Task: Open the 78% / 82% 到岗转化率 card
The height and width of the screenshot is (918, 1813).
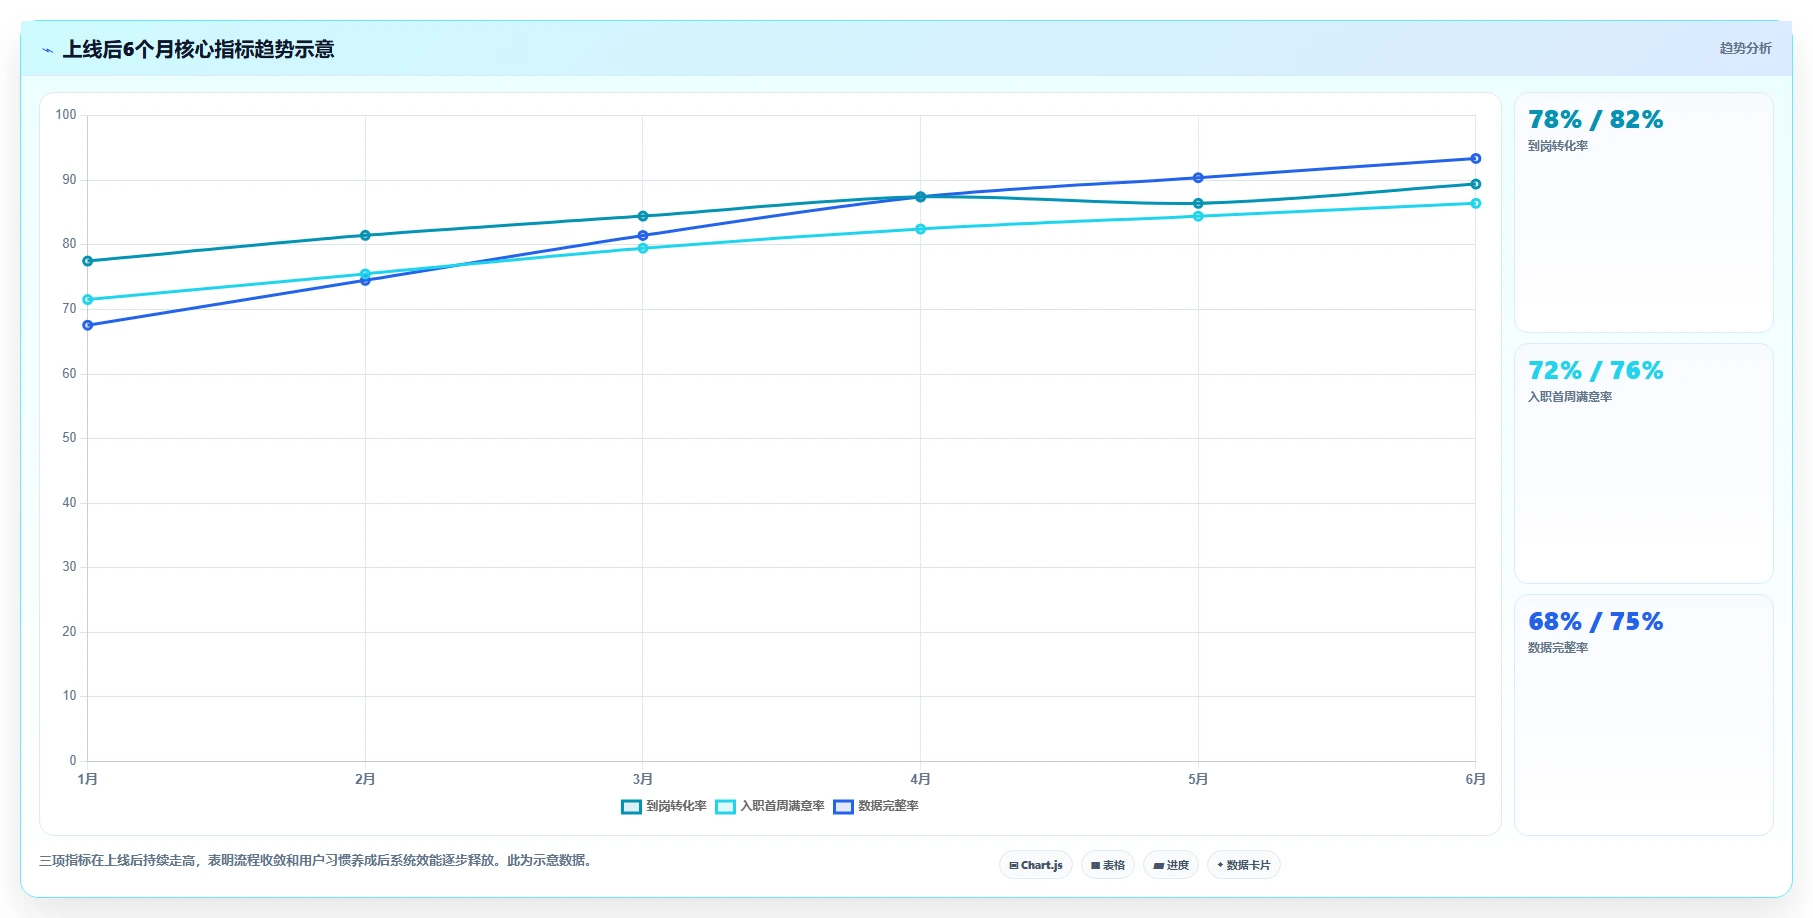Action: point(1643,212)
